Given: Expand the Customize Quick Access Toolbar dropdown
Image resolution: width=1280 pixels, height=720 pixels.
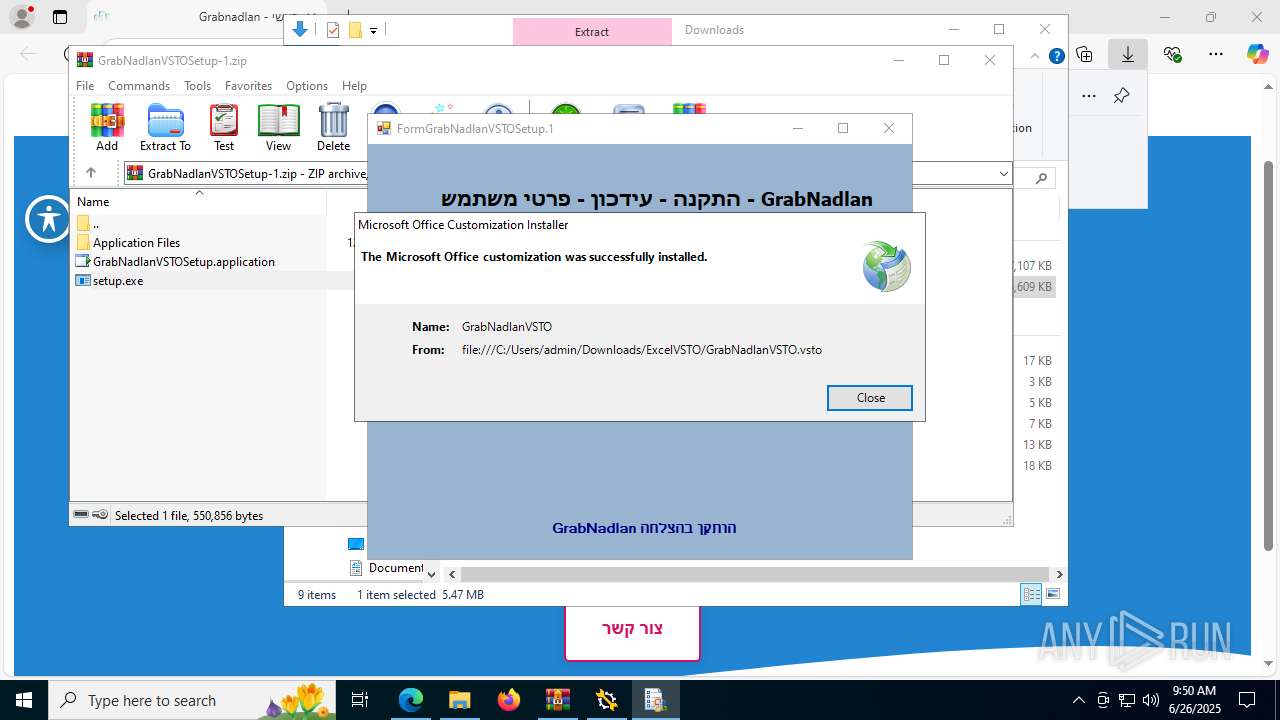Looking at the screenshot, I should coord(373,31).
